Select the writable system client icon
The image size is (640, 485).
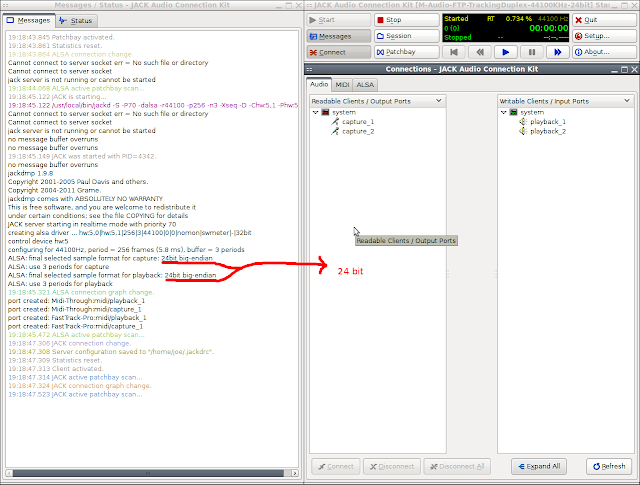pyautogui.click(x=513, y=112)
